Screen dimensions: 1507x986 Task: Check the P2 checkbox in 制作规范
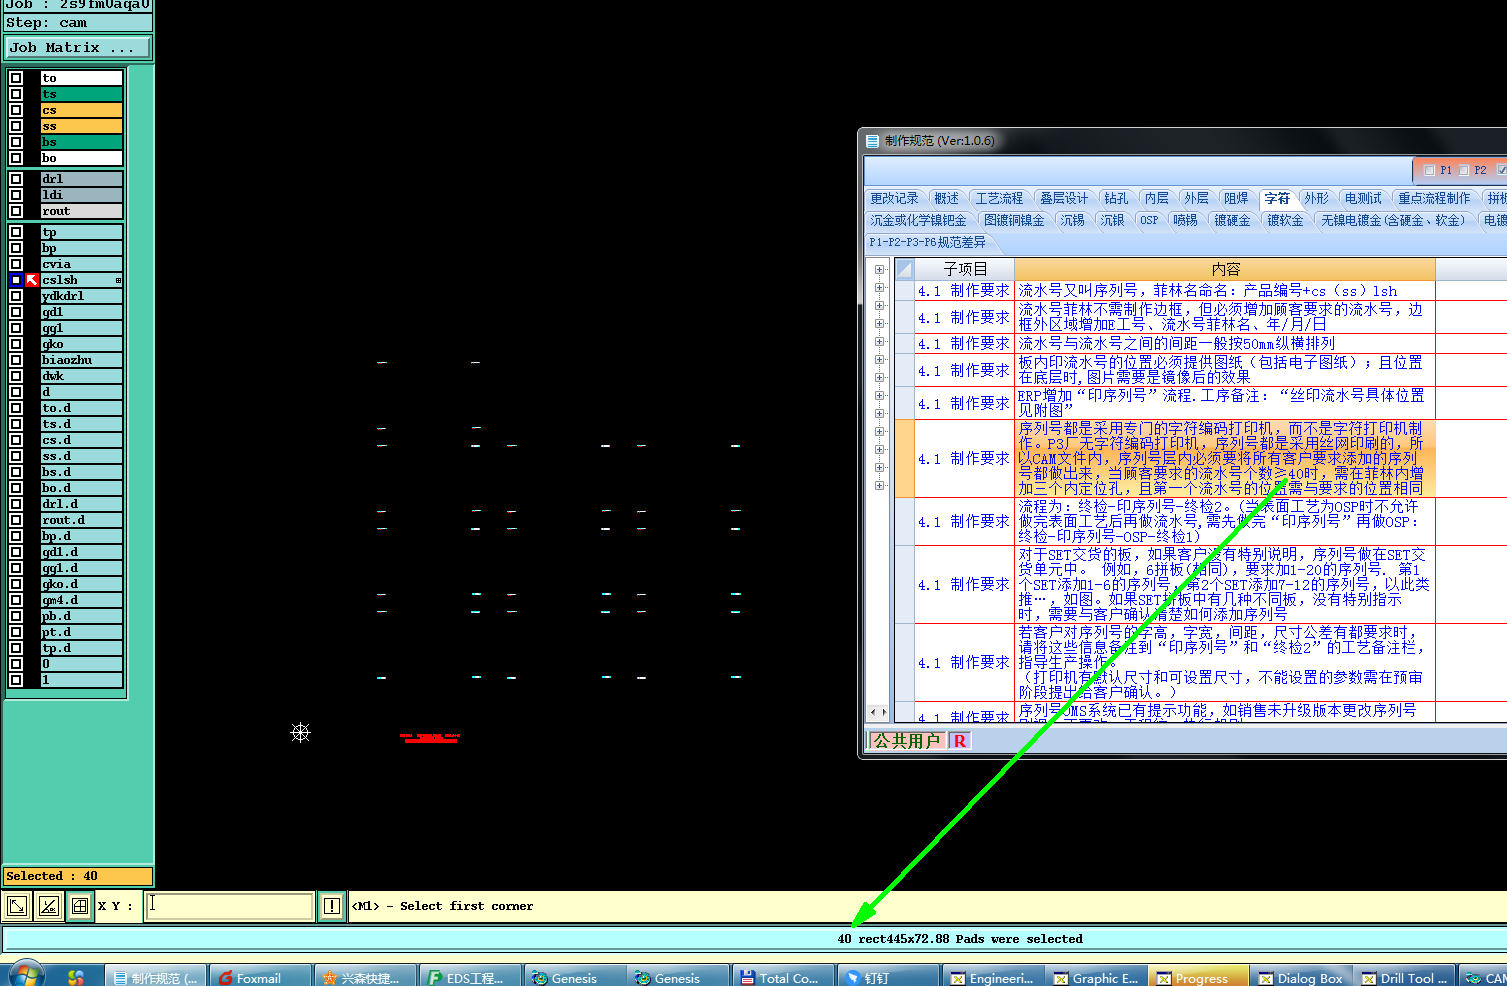tap(1464, 170)
